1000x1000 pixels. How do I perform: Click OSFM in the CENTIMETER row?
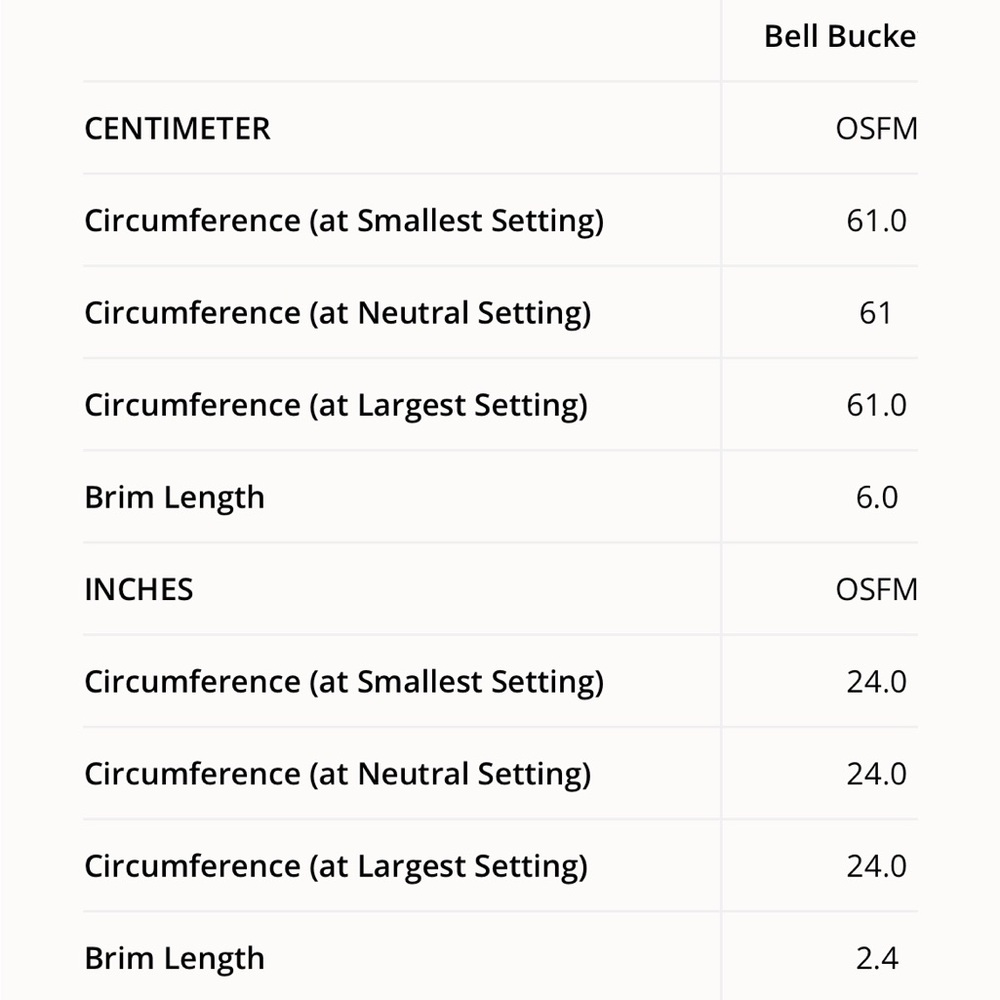(876, 129)
